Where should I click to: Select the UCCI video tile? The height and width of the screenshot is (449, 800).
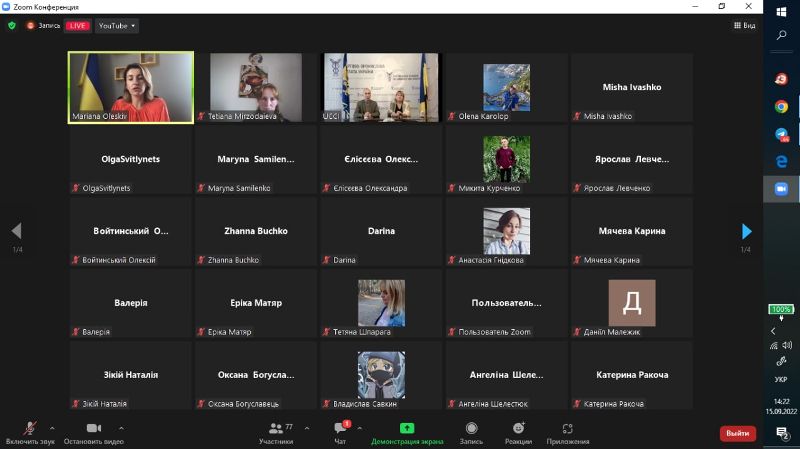click(381, 87)
